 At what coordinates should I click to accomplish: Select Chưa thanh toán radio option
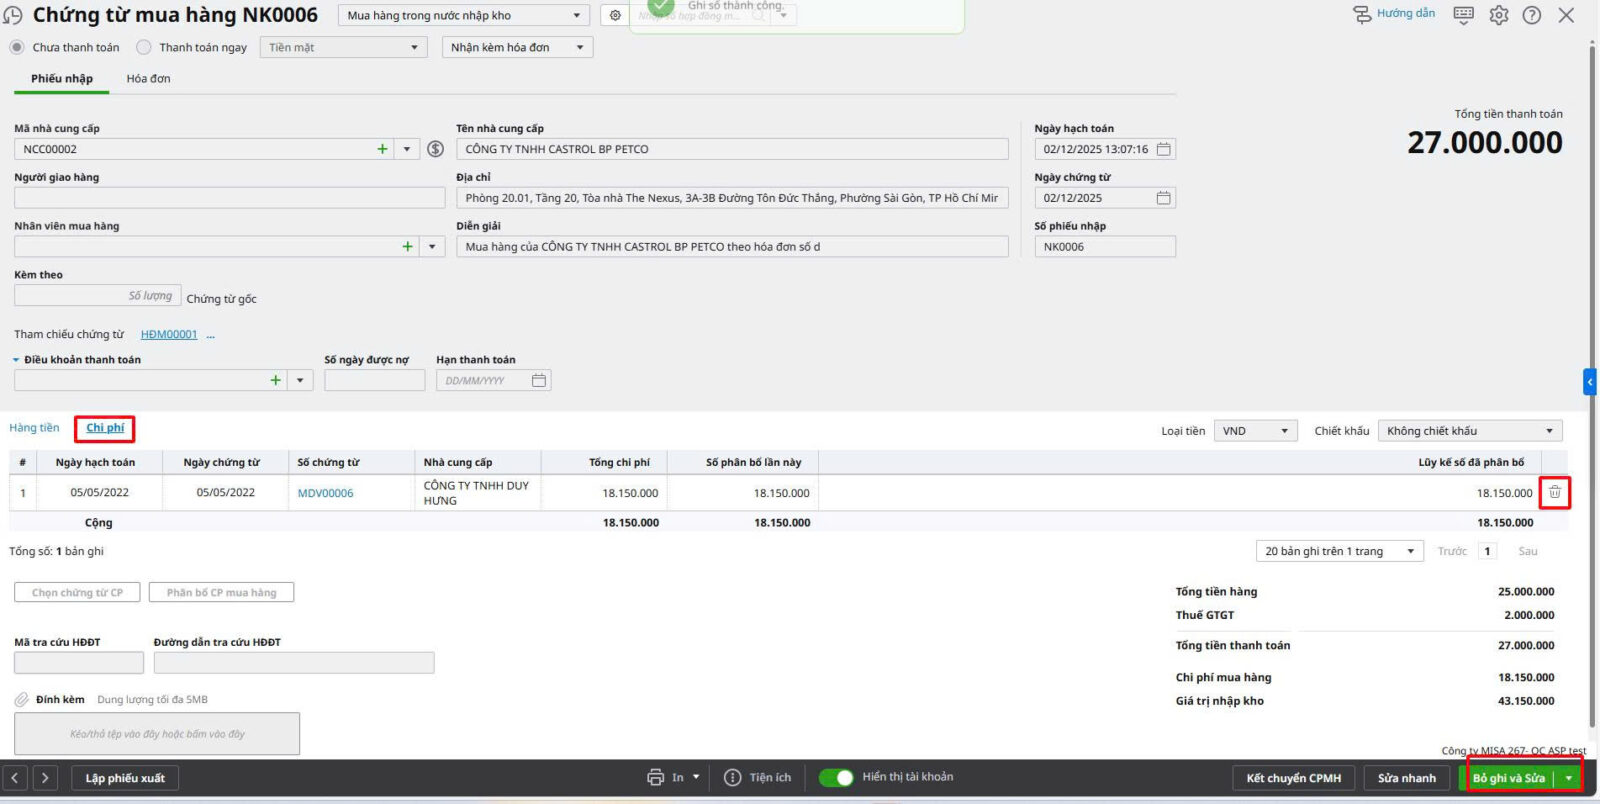[x=17, y=47]
